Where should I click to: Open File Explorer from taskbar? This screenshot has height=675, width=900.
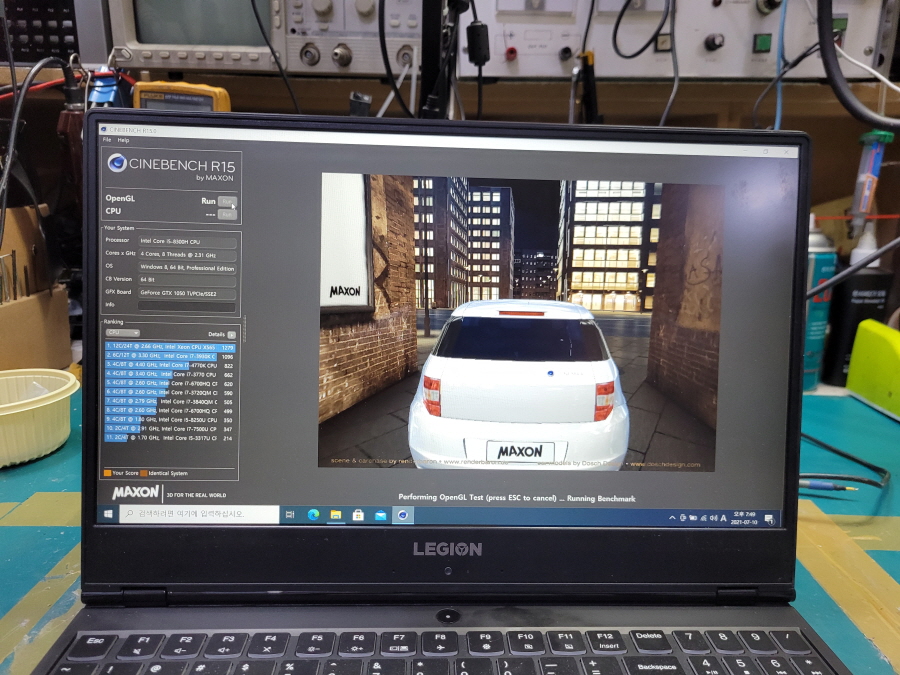pos(336,515)
